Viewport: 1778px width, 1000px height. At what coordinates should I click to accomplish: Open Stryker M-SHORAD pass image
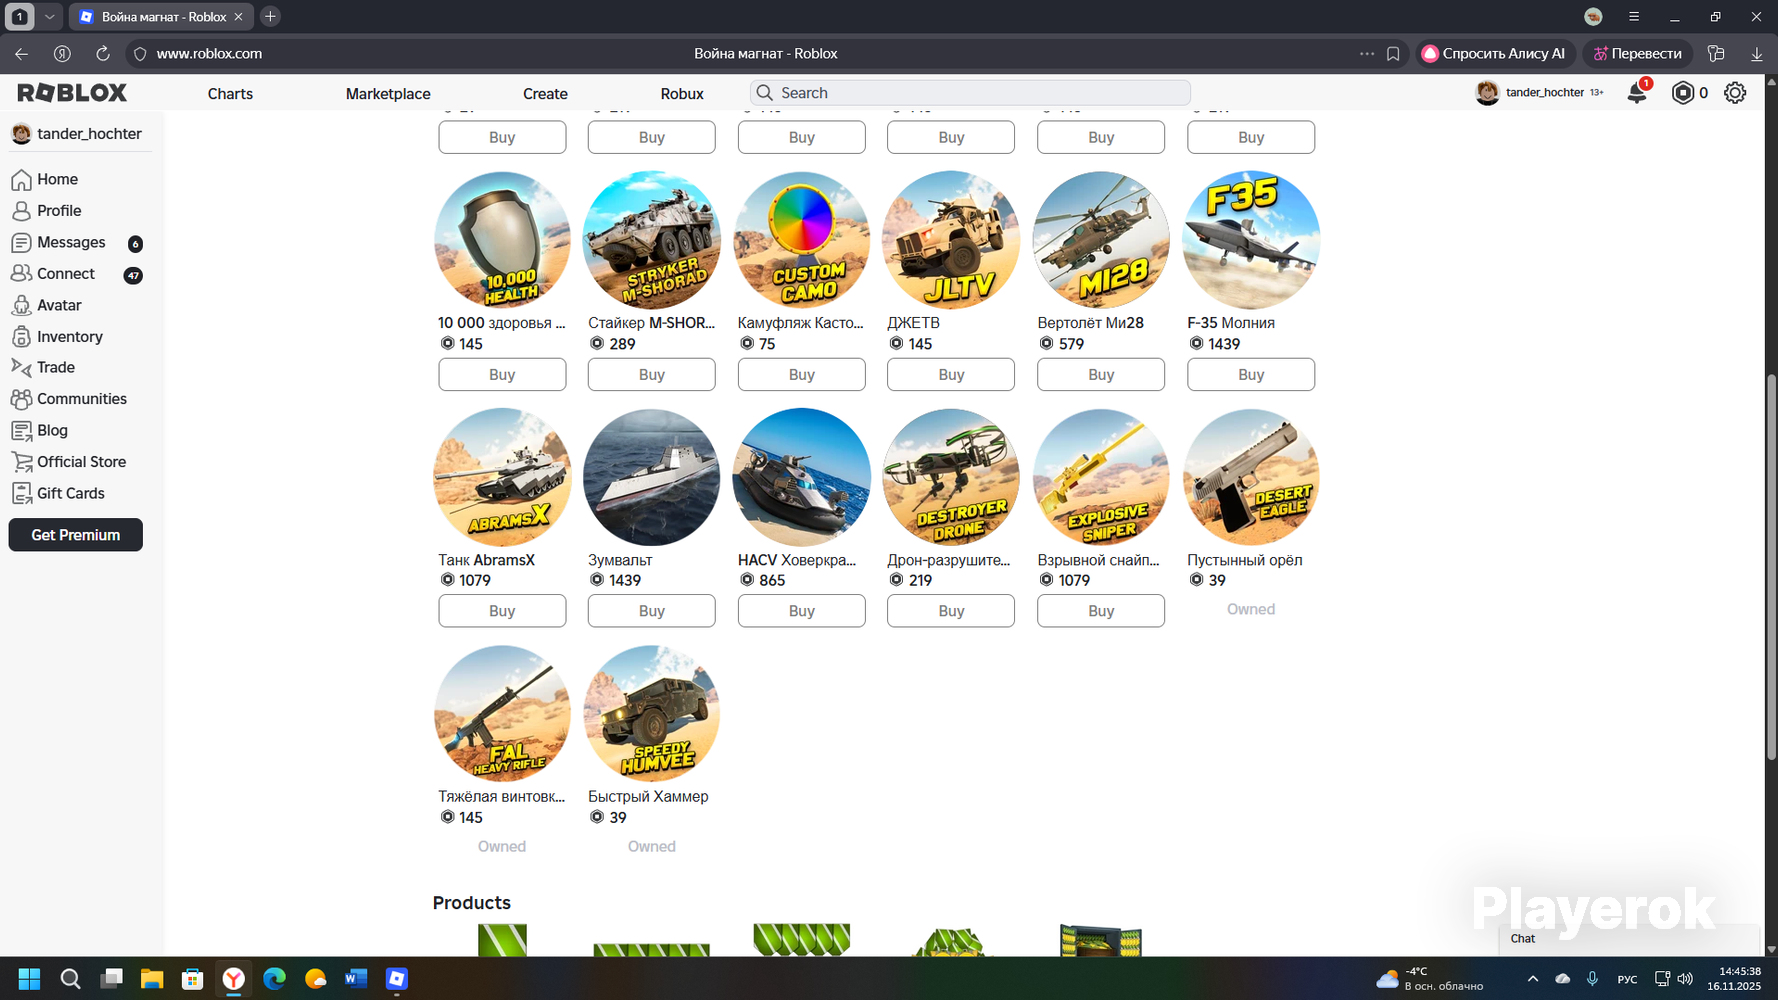(652, 240)
